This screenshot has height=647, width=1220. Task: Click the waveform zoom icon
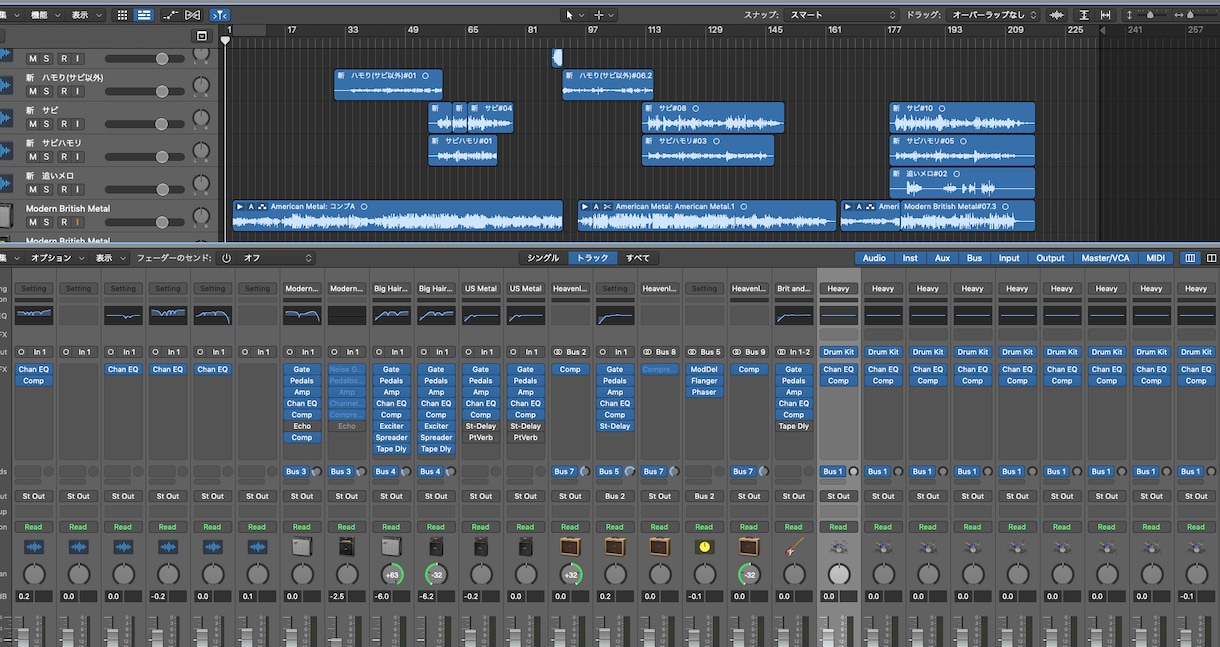(1056, 15)
